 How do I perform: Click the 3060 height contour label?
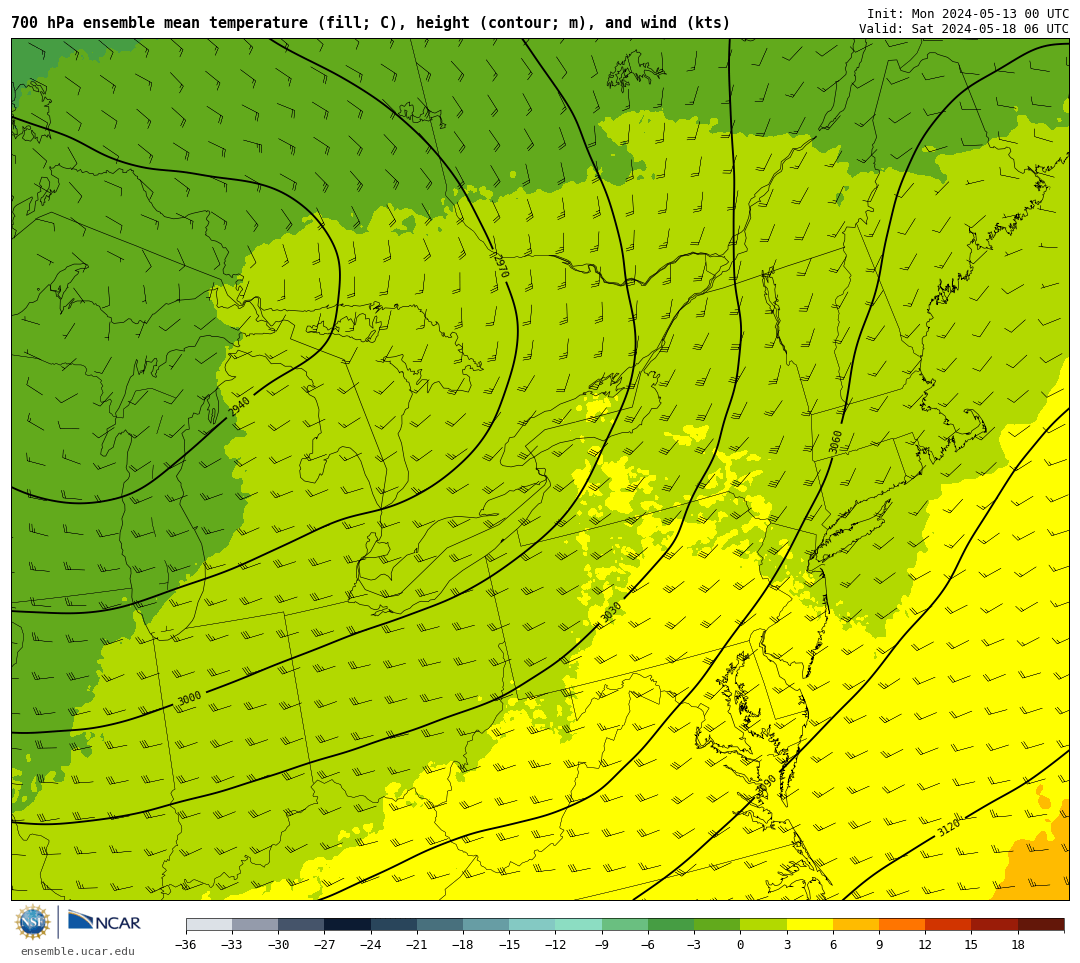[835, 442]
